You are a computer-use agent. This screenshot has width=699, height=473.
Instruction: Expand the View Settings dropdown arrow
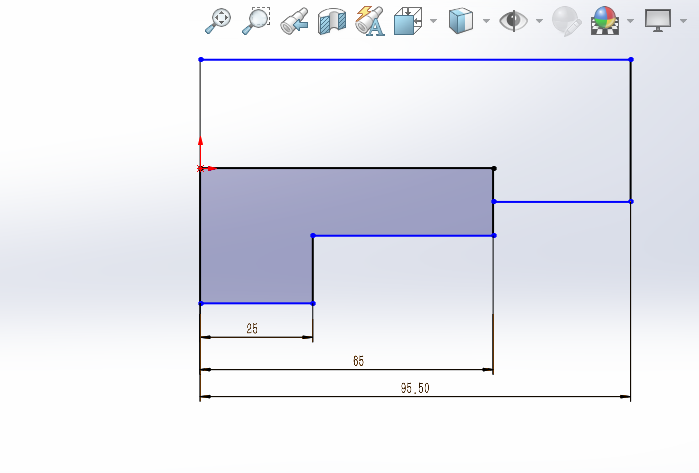point(683,21)
